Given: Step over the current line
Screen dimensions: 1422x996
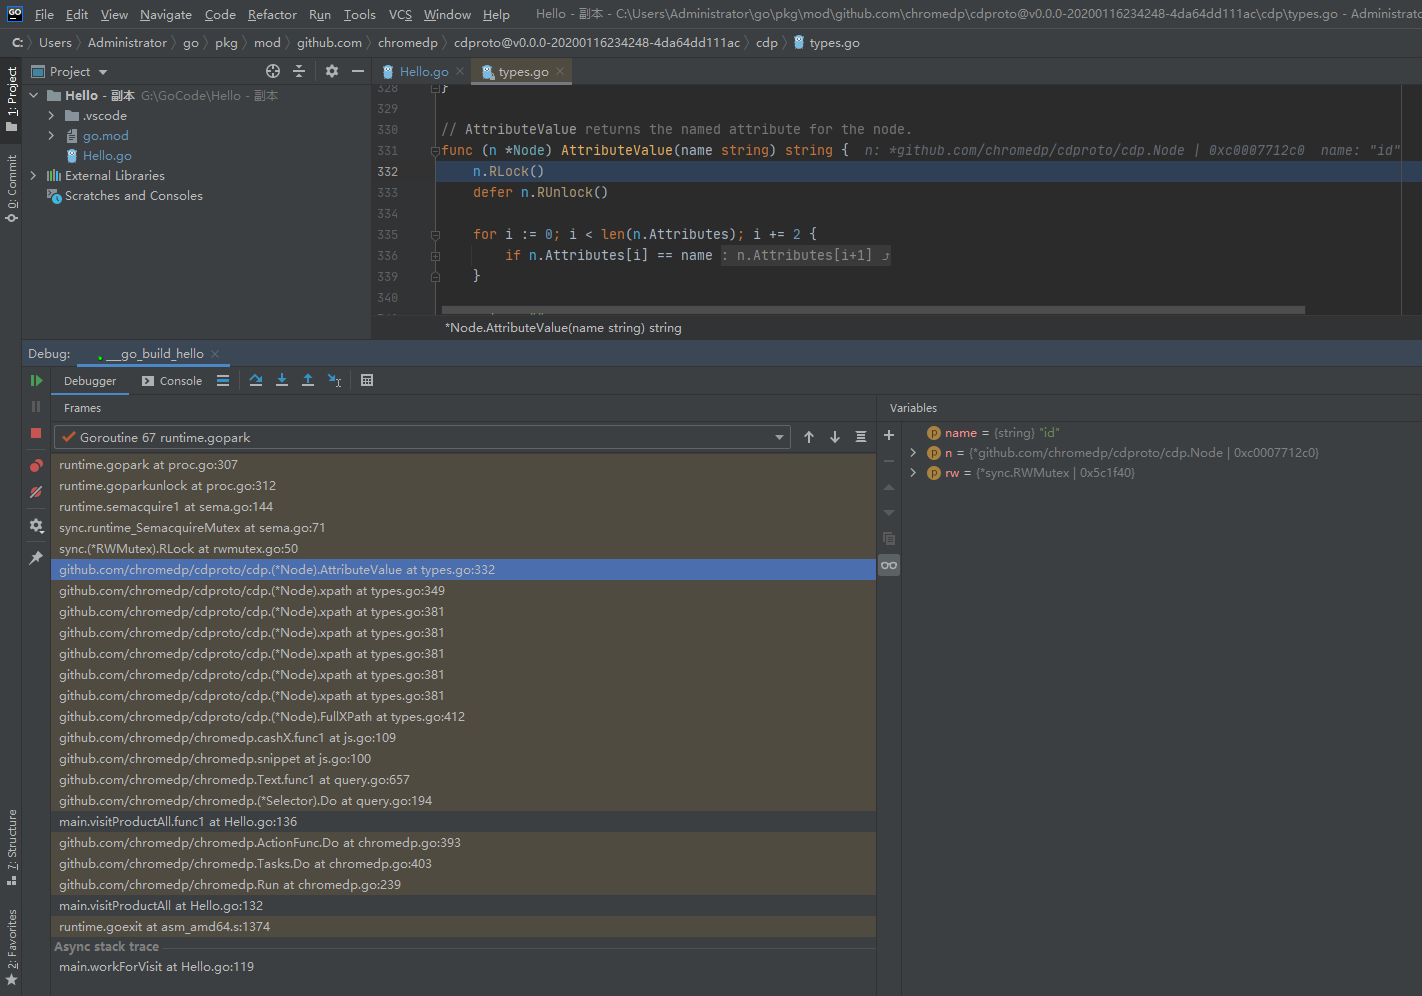Looking at the screenshot, I should pos(255,380).
